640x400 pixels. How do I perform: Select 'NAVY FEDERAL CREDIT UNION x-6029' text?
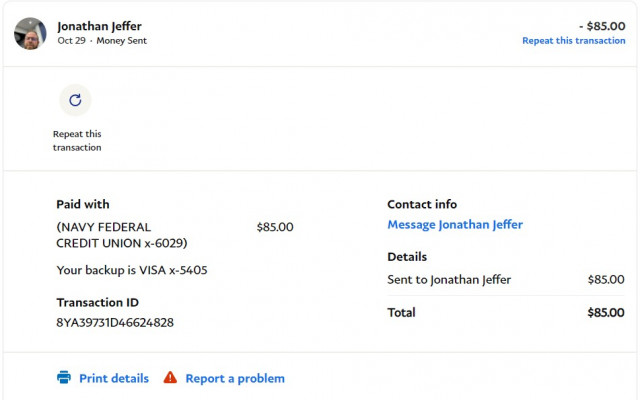[x=122, y=235]
